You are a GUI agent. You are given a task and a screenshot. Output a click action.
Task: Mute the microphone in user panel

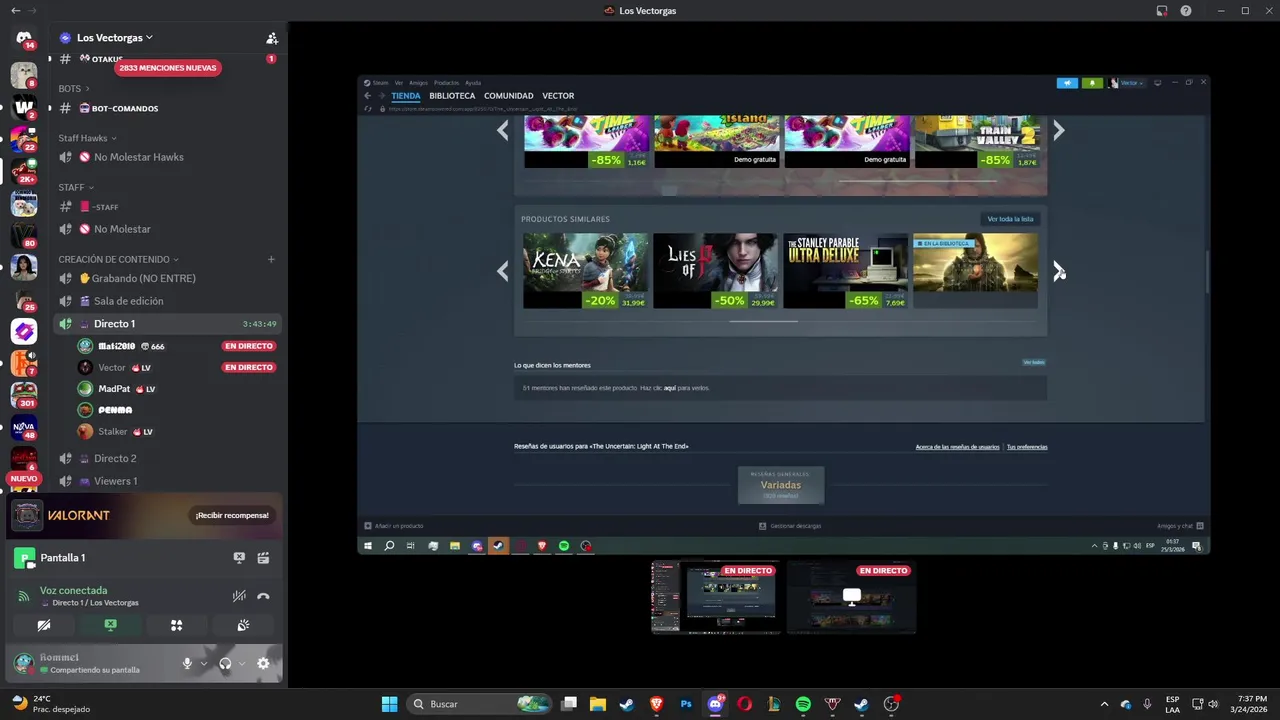tap(187, 663)
